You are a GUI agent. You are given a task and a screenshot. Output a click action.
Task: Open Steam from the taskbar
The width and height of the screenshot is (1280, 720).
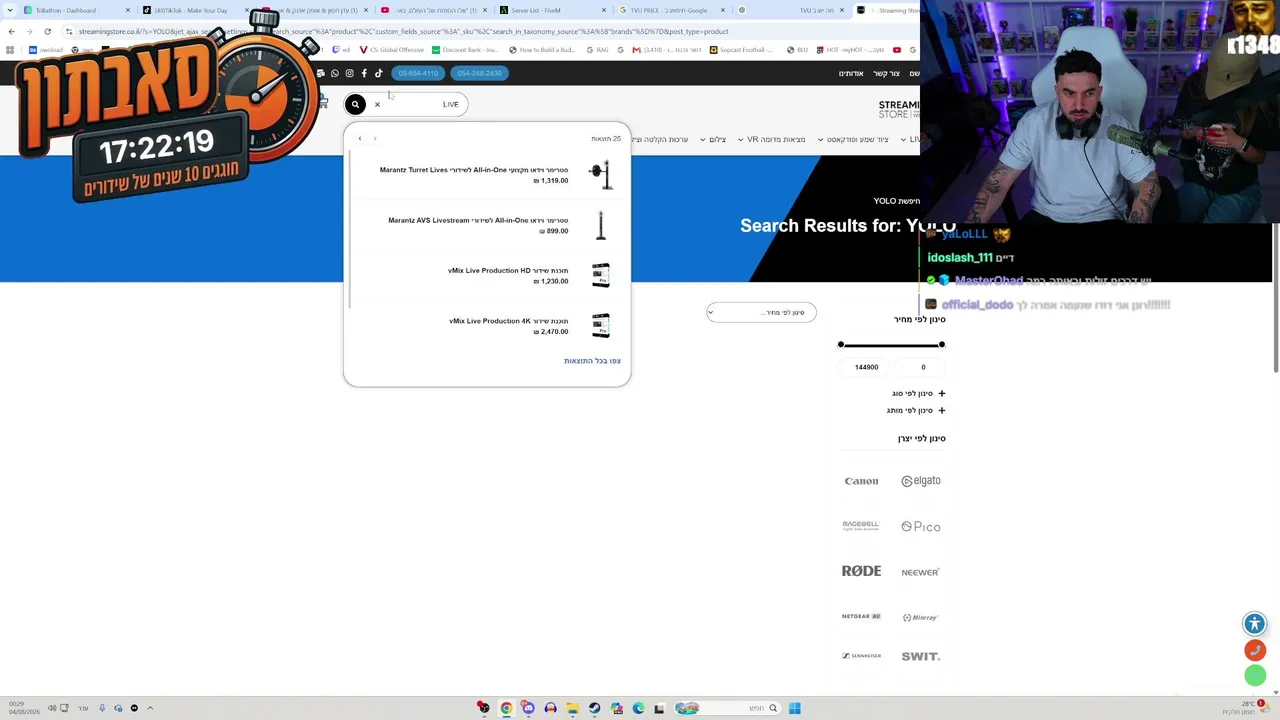click(x=594, y=708)
